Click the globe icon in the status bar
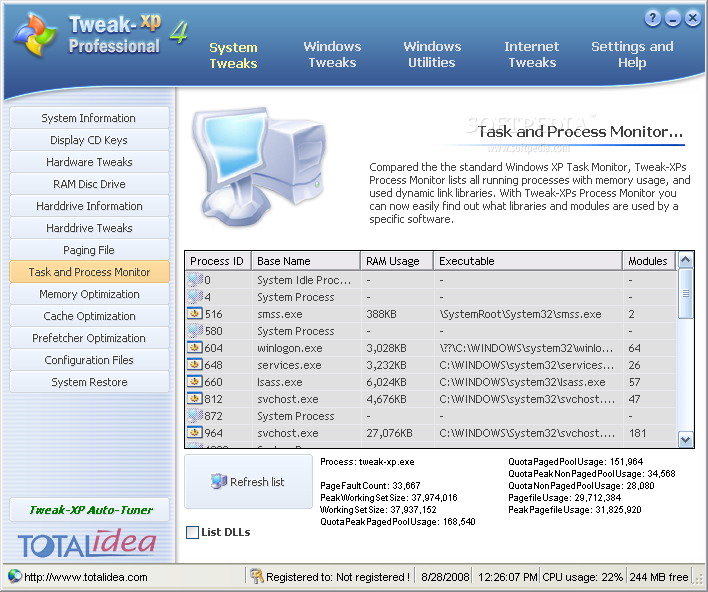Image resolution: width=708 pixels, height=592 pixels. pyautogui.click(x=14, y=576)
